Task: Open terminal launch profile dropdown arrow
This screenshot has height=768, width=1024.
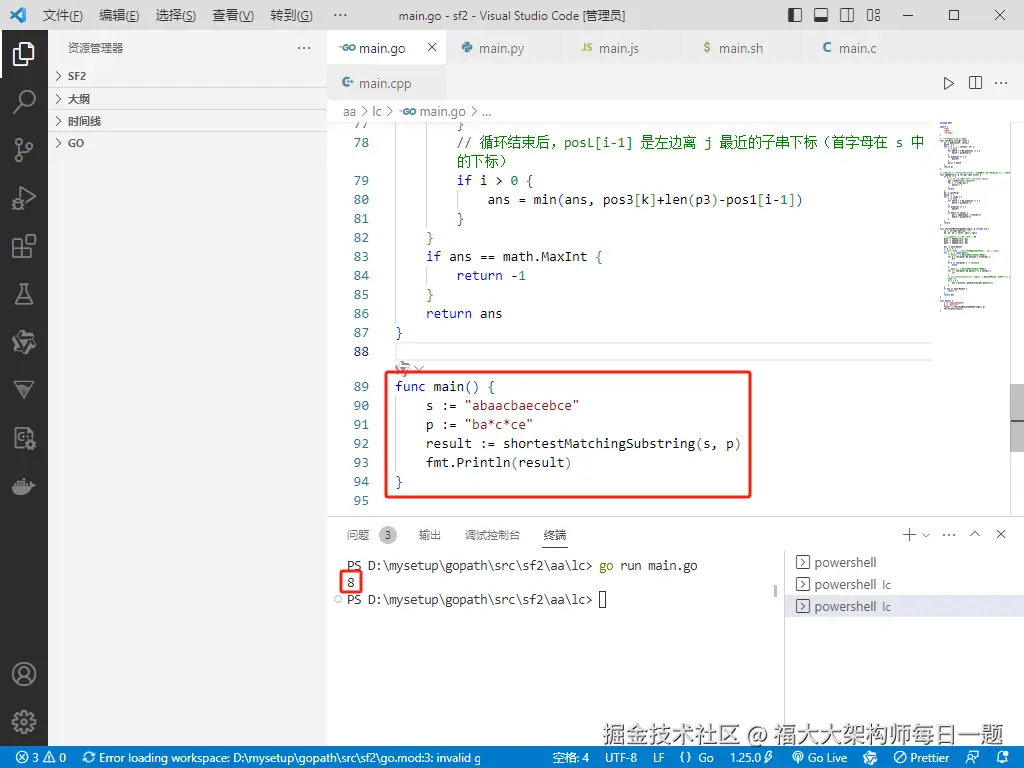Action: pos(926,535)
